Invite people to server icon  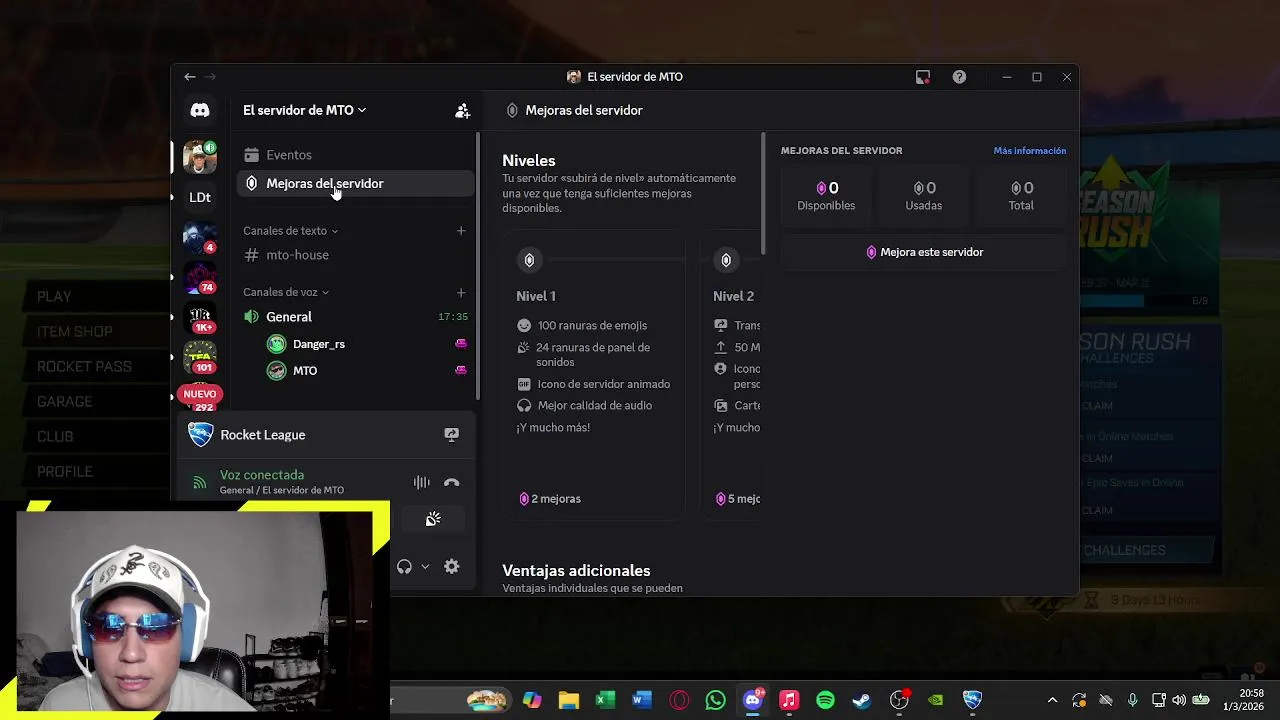point(462,110)
